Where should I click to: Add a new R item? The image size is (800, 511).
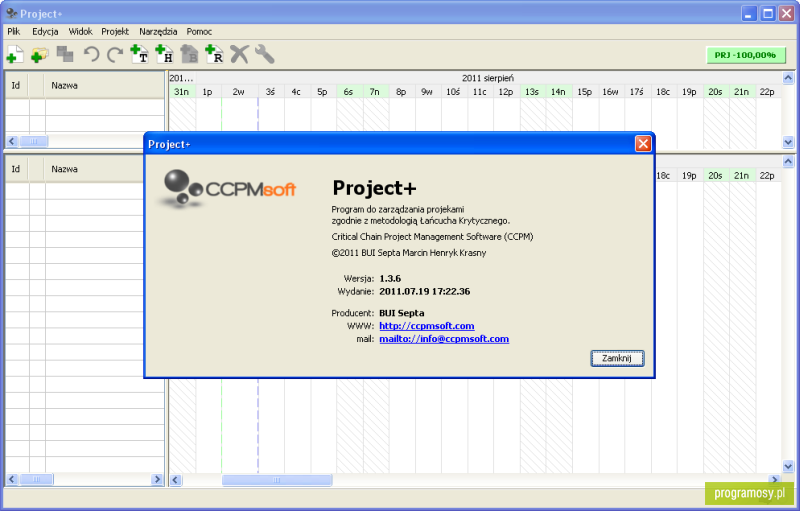(x=214, y=54)
